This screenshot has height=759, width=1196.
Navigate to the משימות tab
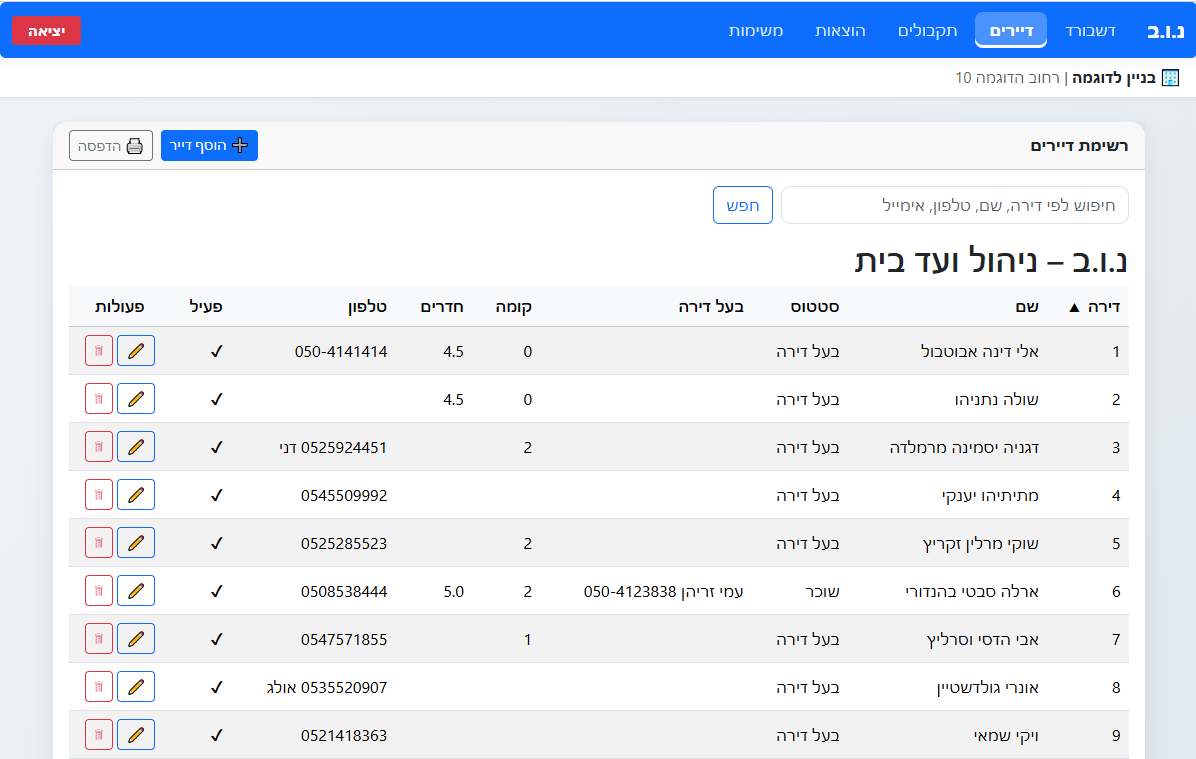756,30
